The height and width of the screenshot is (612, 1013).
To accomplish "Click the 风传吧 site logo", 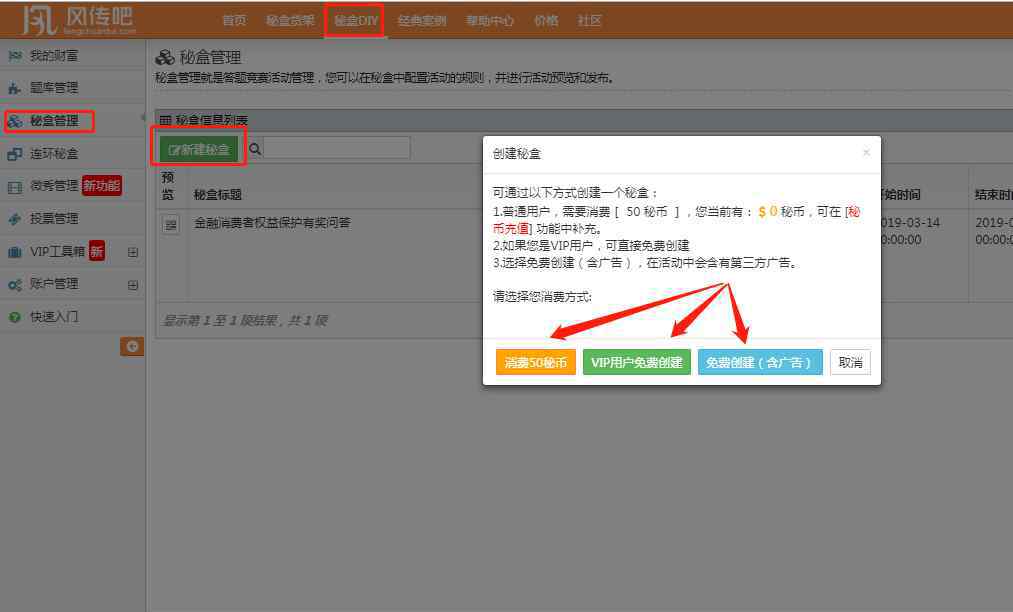I will (78, 20).
